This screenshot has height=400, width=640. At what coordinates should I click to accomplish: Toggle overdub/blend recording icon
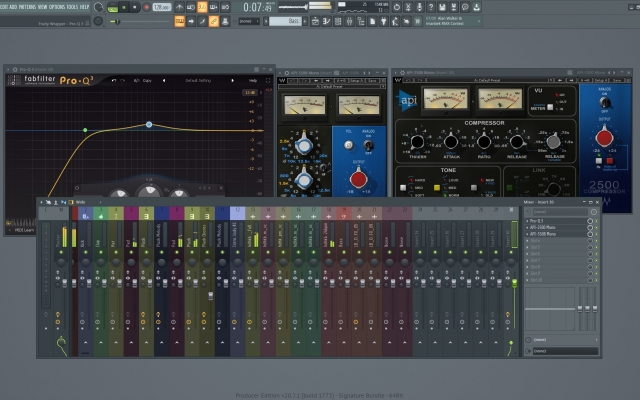213,7
